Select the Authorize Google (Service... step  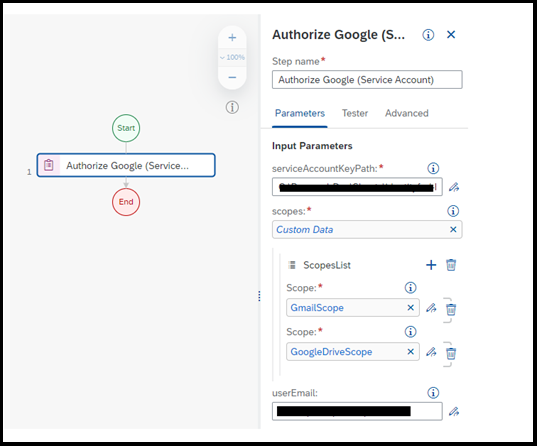click(x=126, y=165)
